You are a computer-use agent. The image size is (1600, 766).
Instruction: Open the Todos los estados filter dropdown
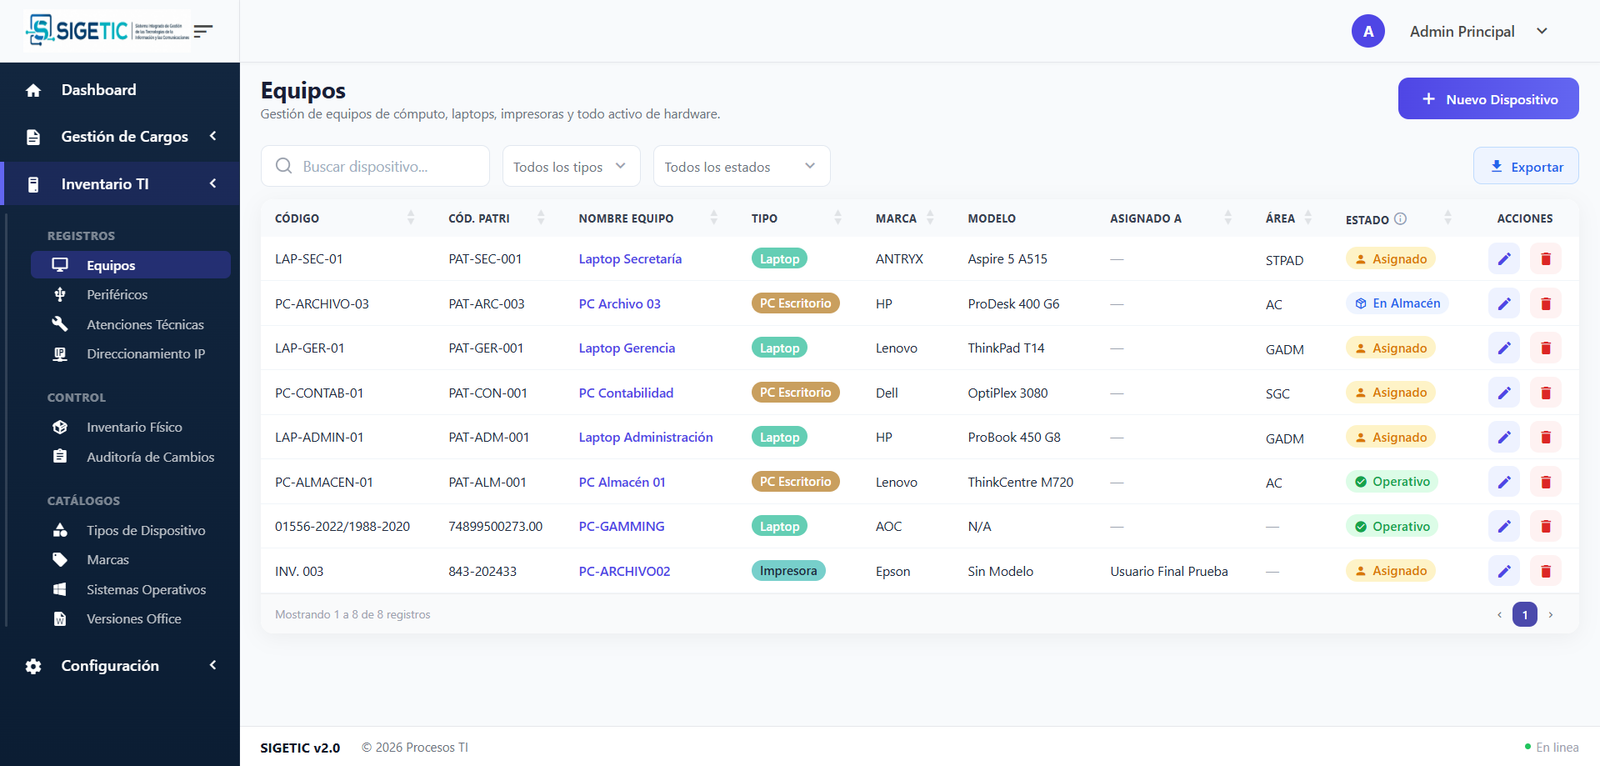[741, 166]
